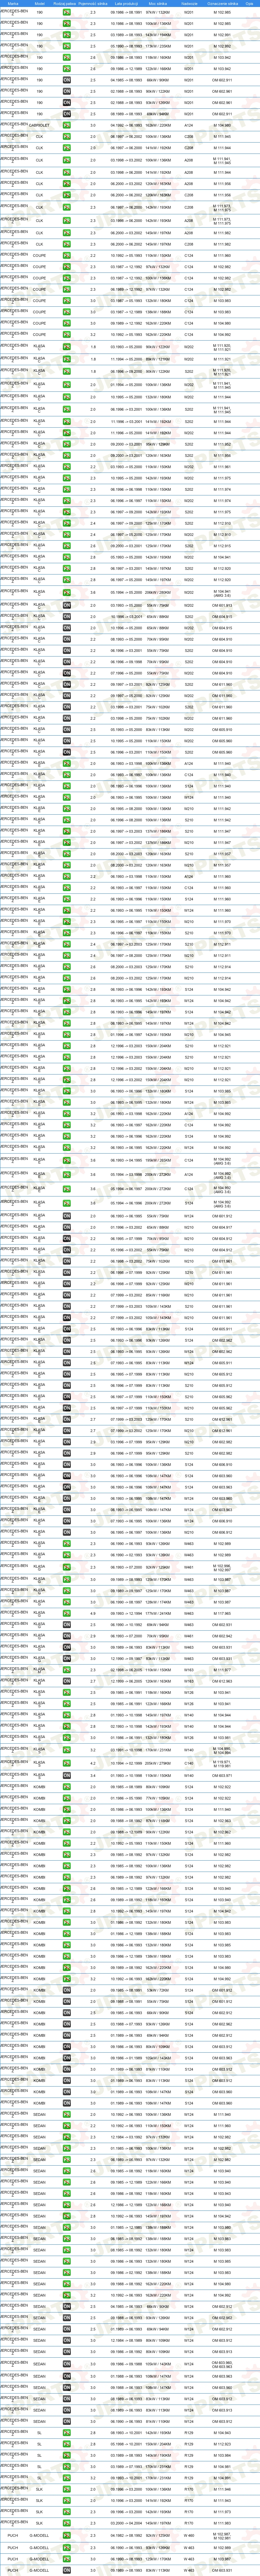Select the Pojemność silnika column header
The width and height of the screenshot is (260, 2576).
[93, 4]
